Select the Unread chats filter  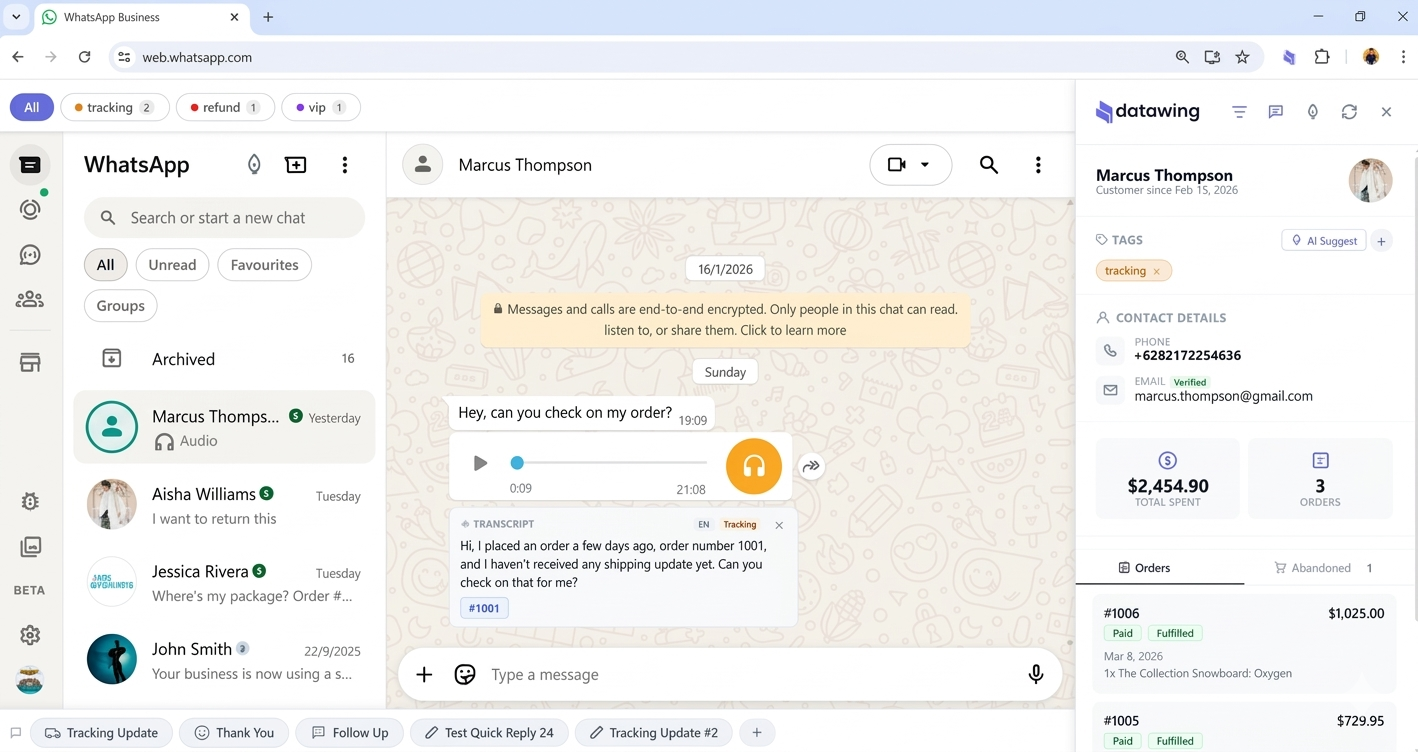[172, 265]
